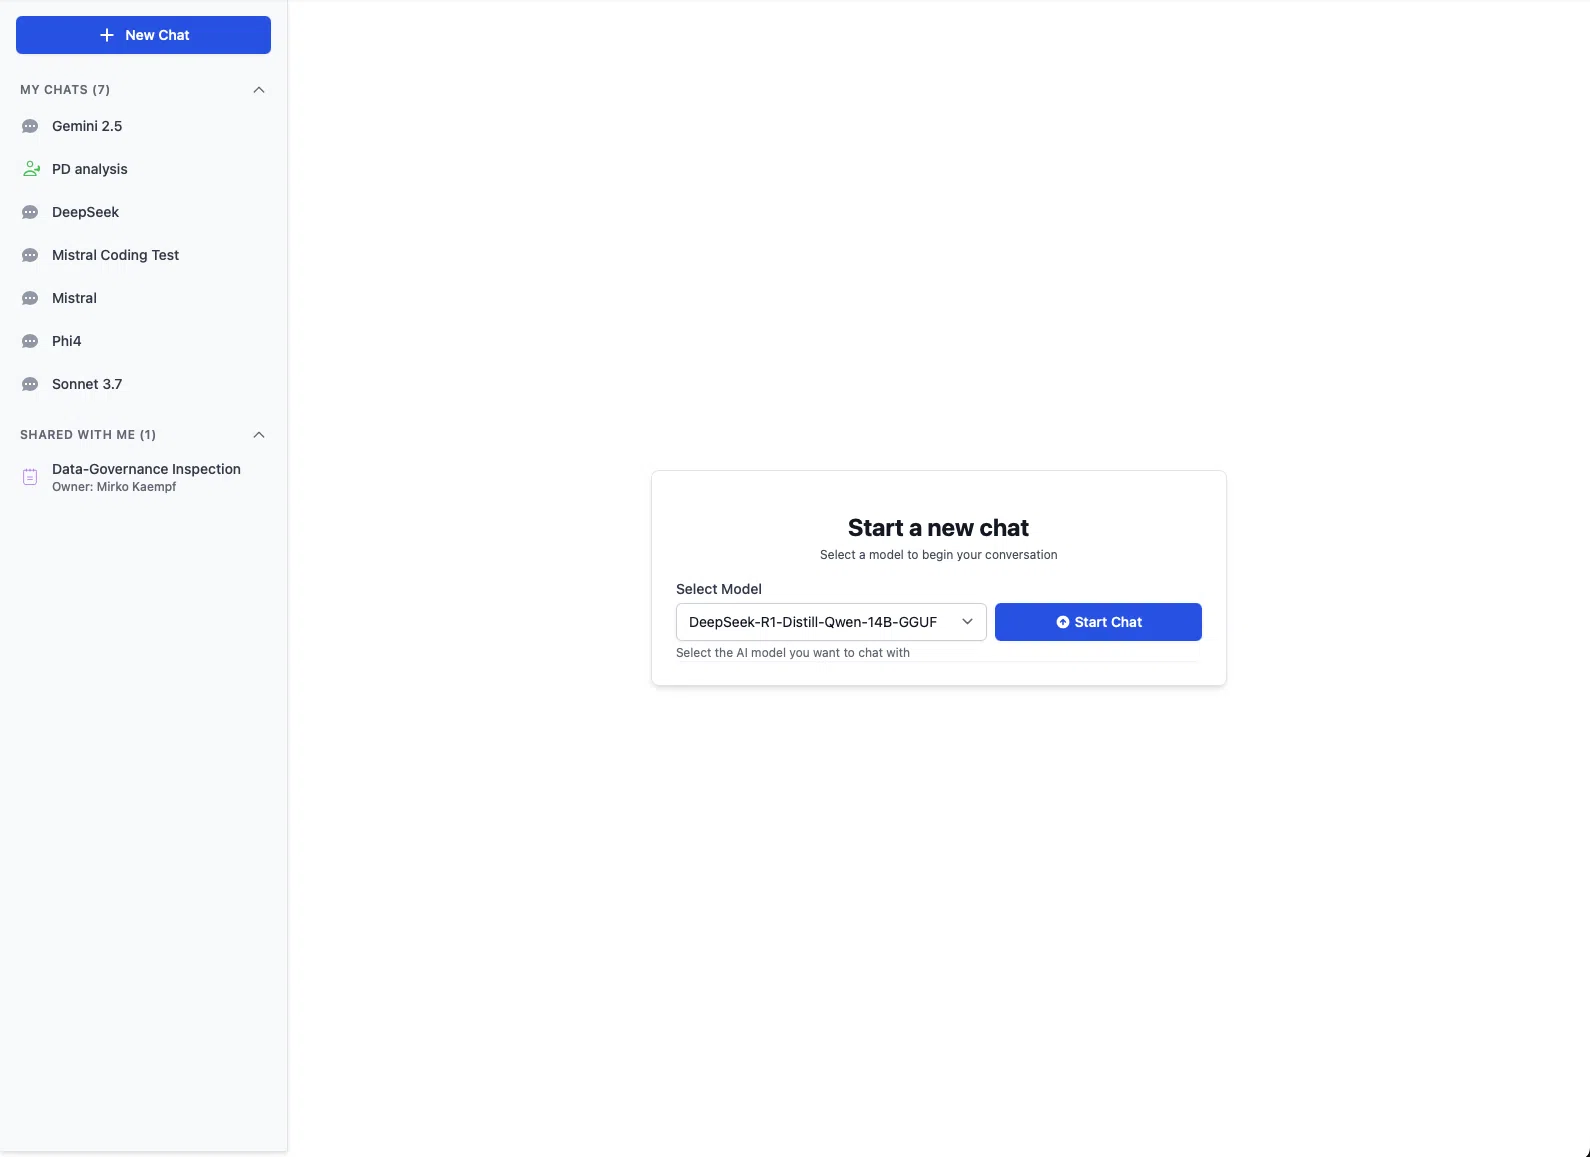Click the green shared-user icon beside PD analysis
The height and width of the screenshot is (1157, 1590).
31,169
